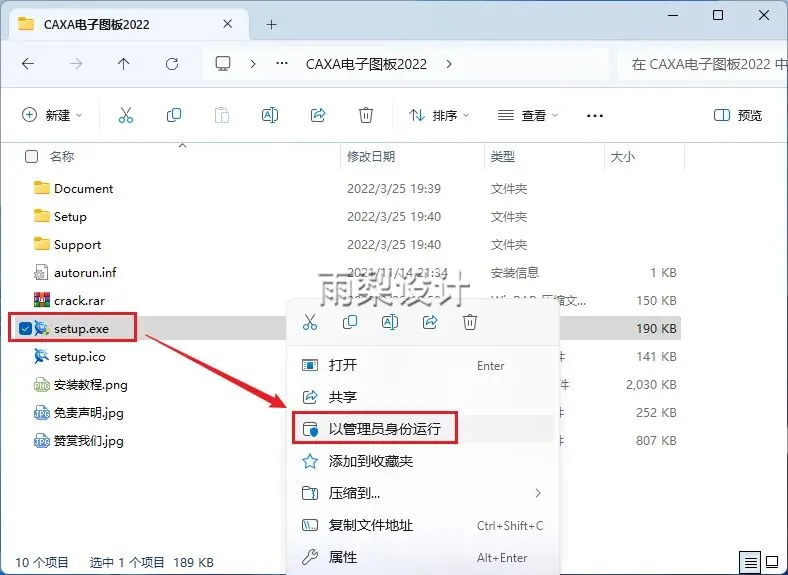Click the crack.rar archive icon
The image size is (788, 575).
point(42,300)
